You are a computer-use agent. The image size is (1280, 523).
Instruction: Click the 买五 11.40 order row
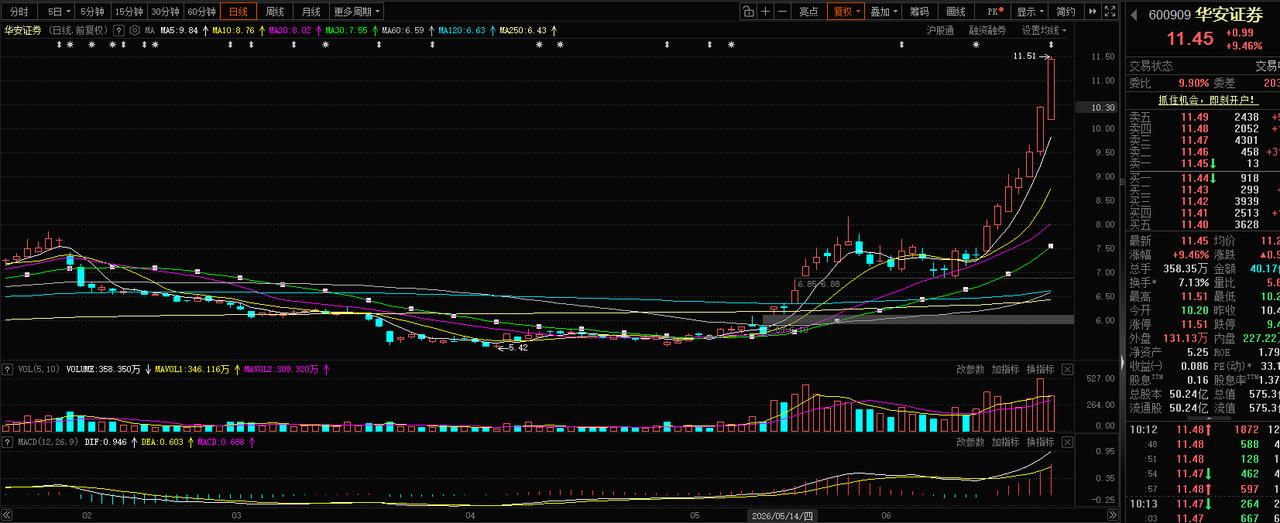[x=1204, y=224]
